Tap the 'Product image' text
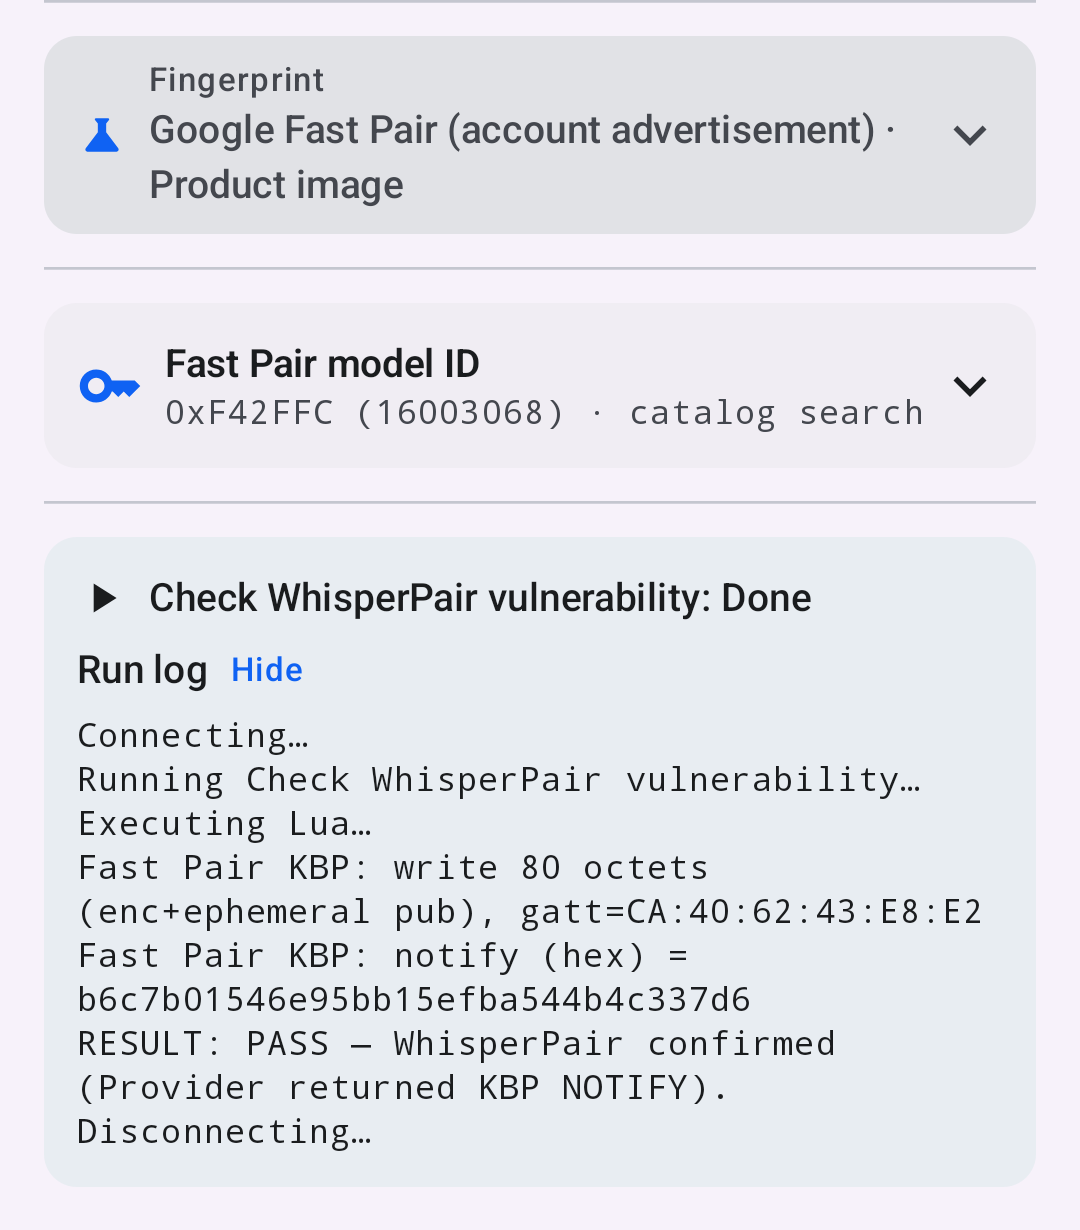Screen dimensions: 1080x1230 (x=276, y=185)
